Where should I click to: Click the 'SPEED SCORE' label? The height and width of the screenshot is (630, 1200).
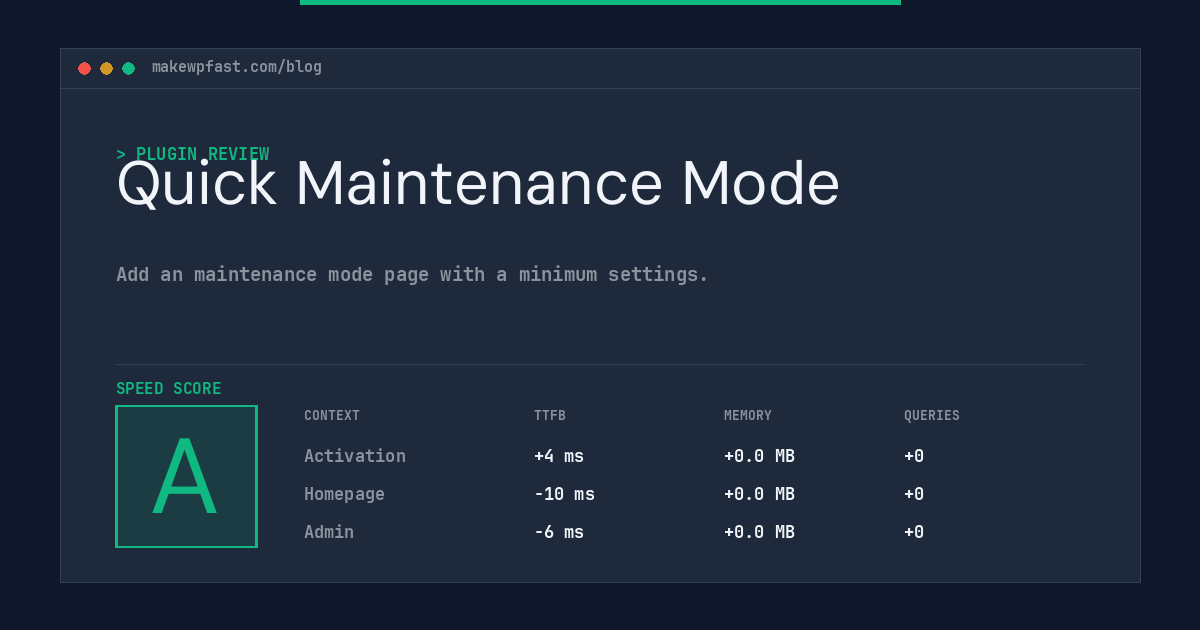(x=169, y=389)
